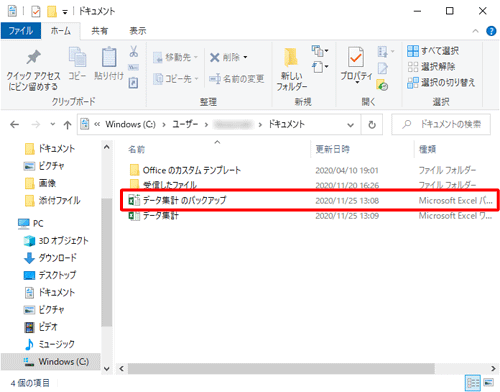Click Select none (選択解除)
Screen dimensions: 500x392
point(431,67)
